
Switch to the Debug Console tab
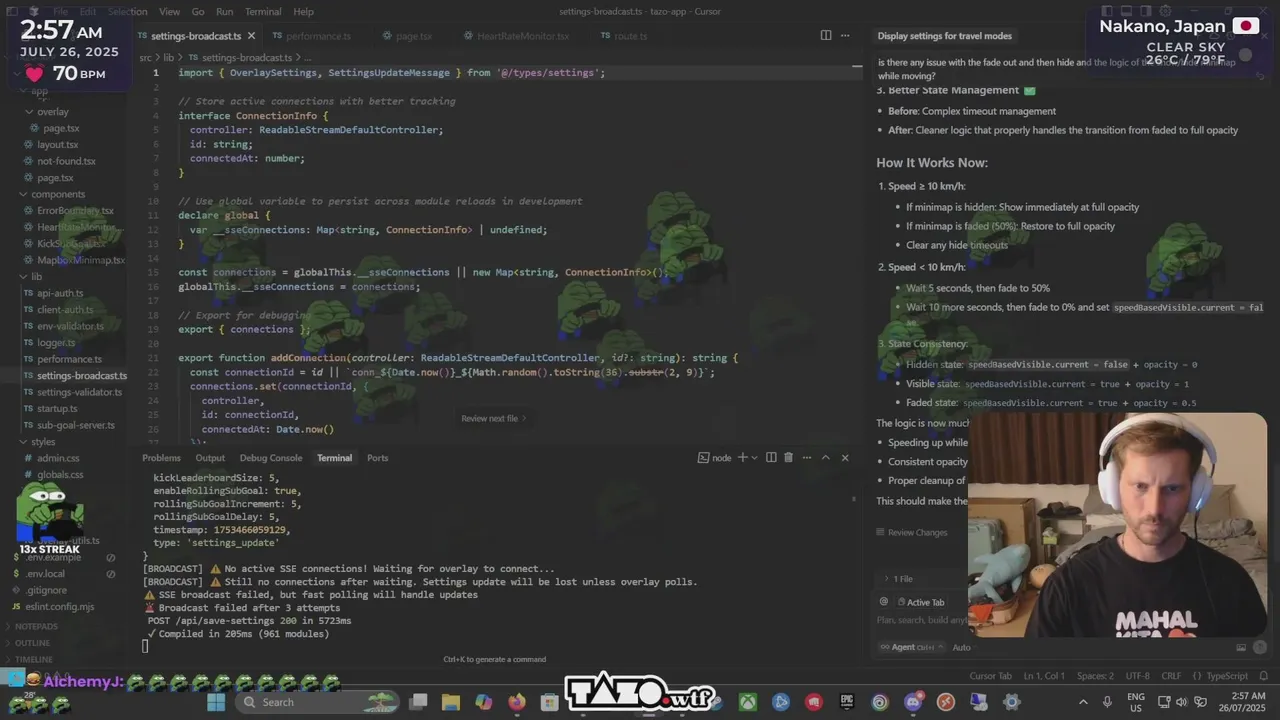point(270,458)
